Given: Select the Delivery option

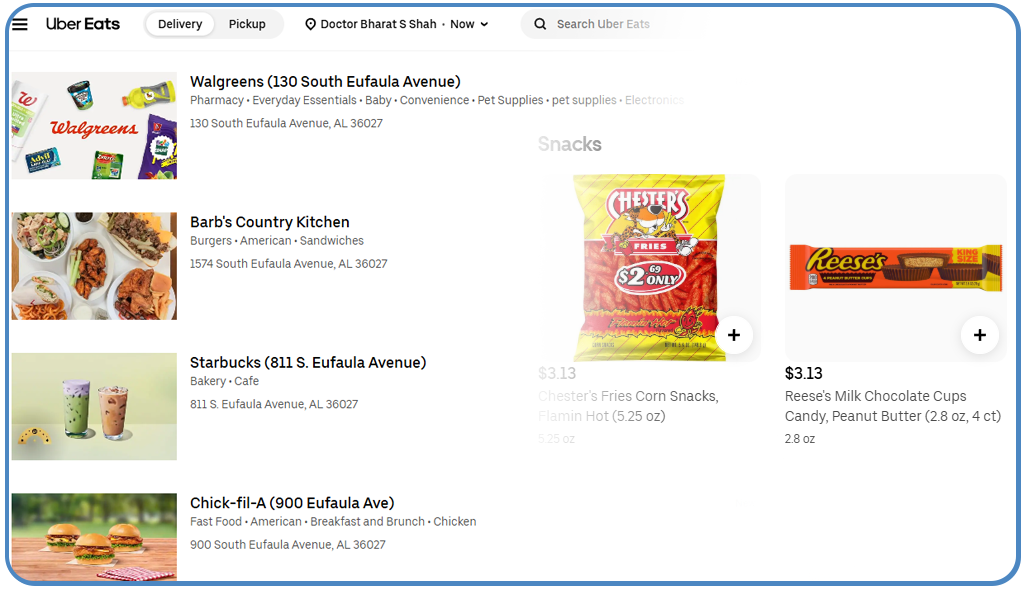Looking at the screenshot, I should click(180, 24).
